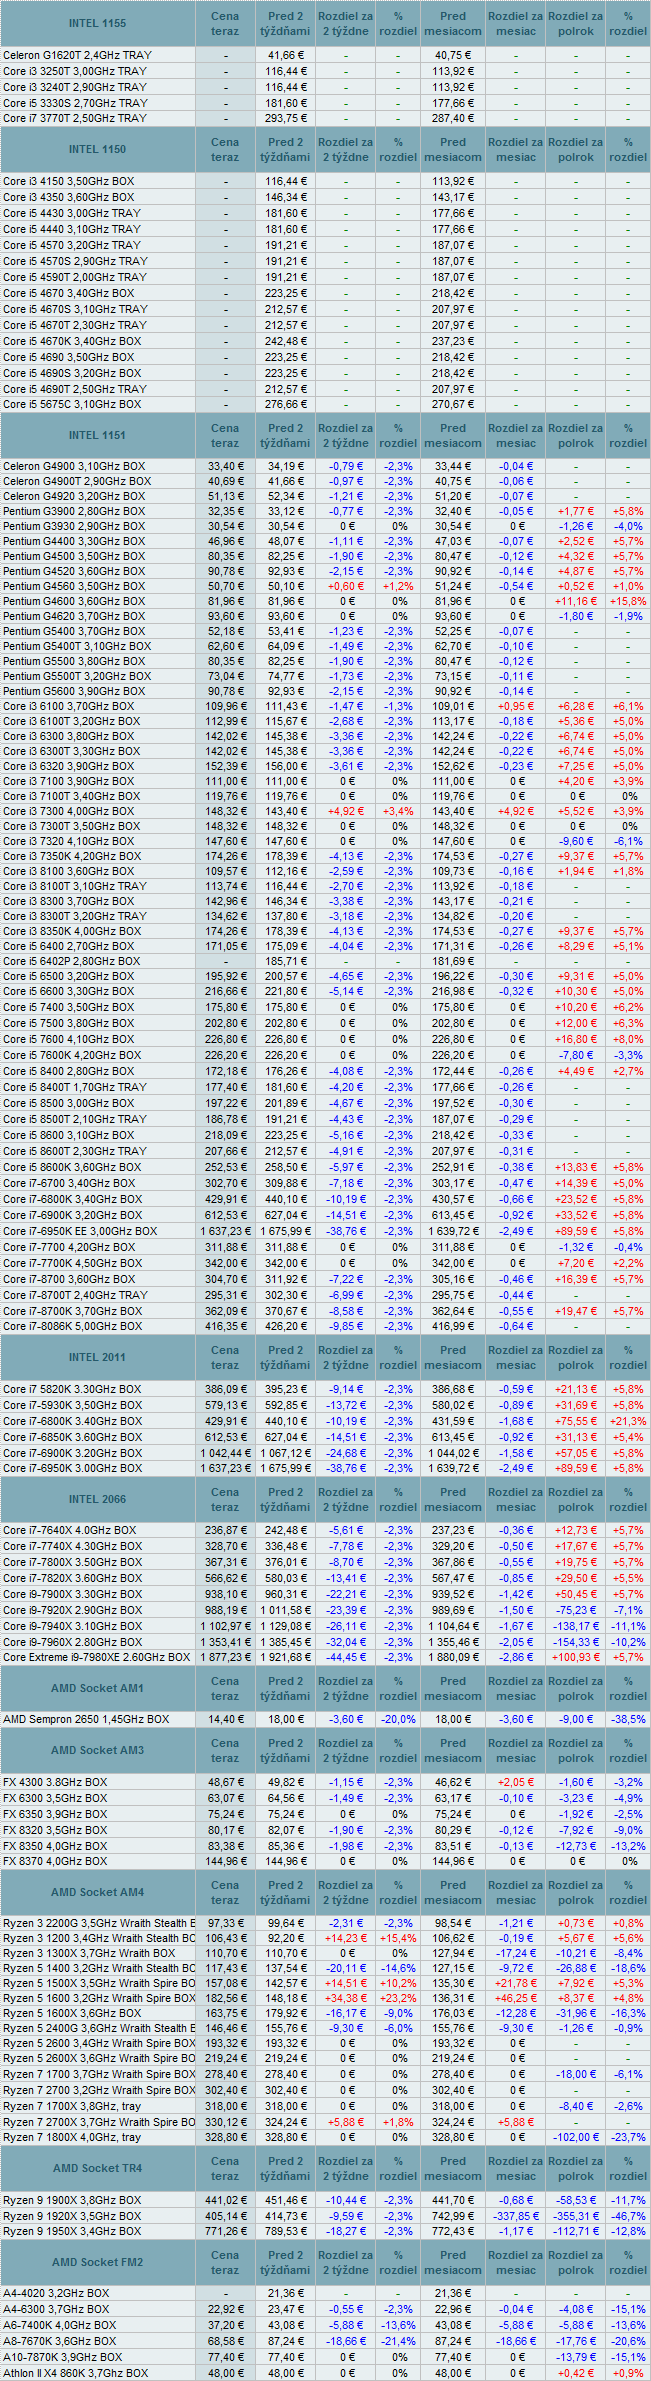651x2381 pixels.
Task: Select the Celeron G1620T 2,4GHz TRAY row name
Action: (x=78, y=55)
